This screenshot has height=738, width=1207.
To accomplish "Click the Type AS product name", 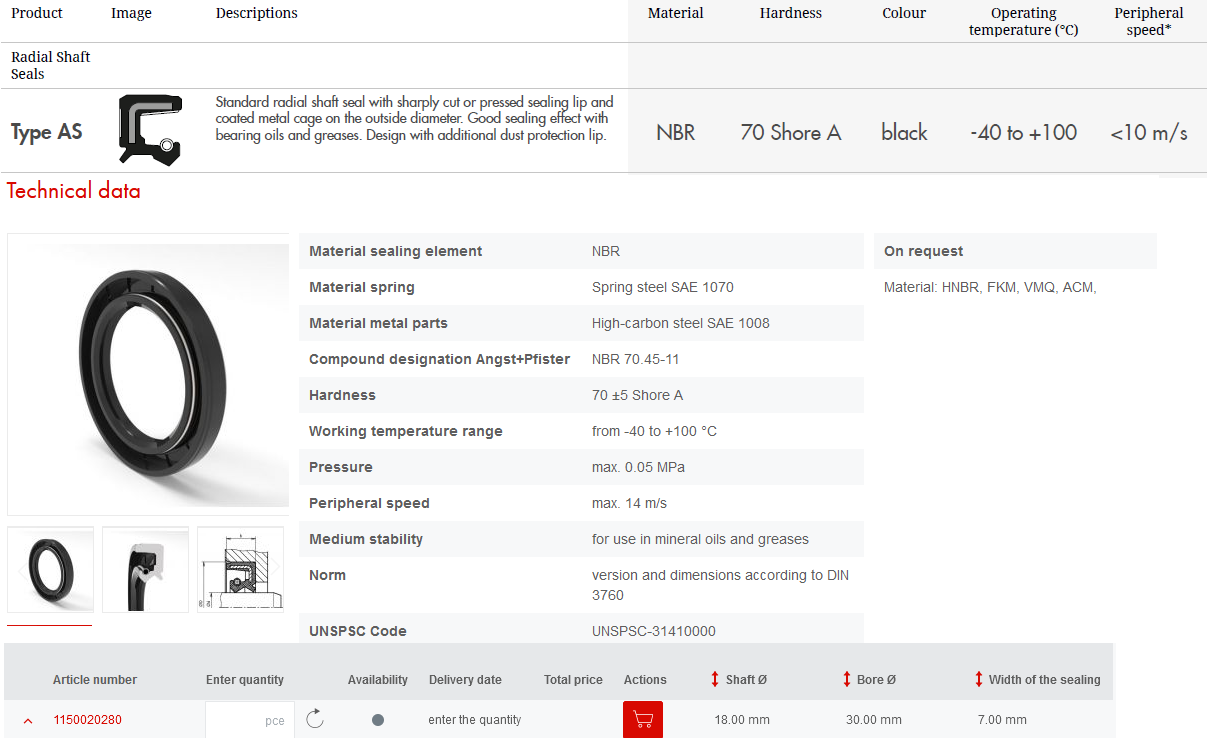I will [46, 132].
